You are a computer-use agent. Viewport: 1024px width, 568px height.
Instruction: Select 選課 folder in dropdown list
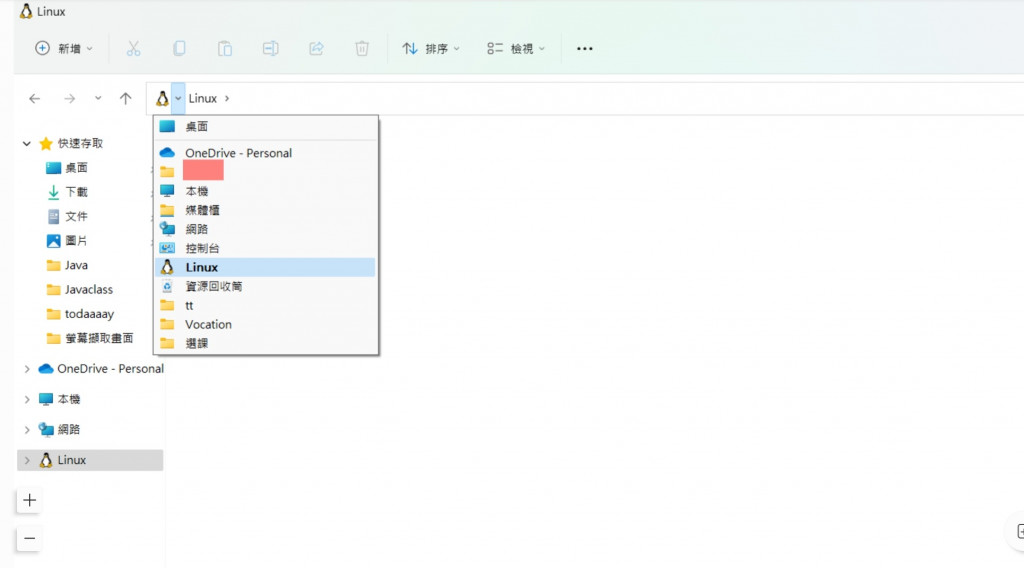coord(266,343)
